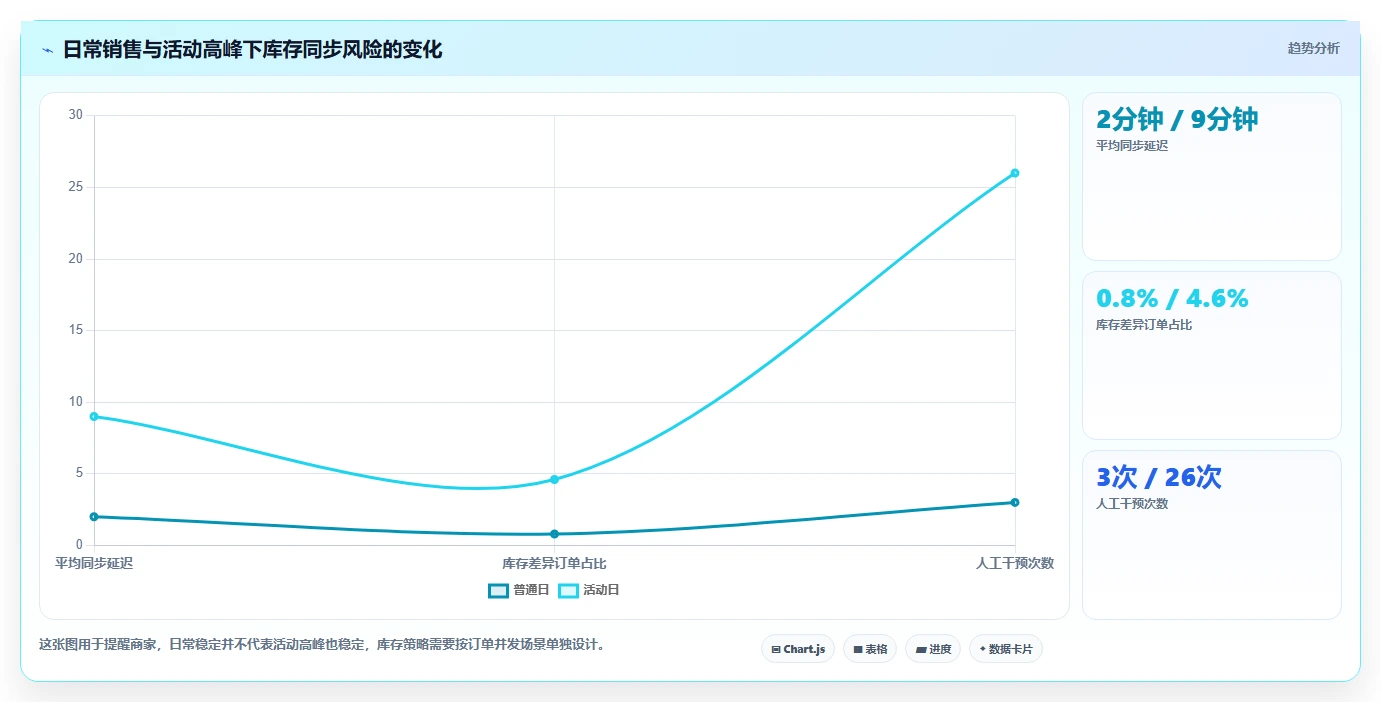Select the 数据卡片 tag
Image resolution: width=1381 pixels, height=702 pixels.
click(1006, 649)
